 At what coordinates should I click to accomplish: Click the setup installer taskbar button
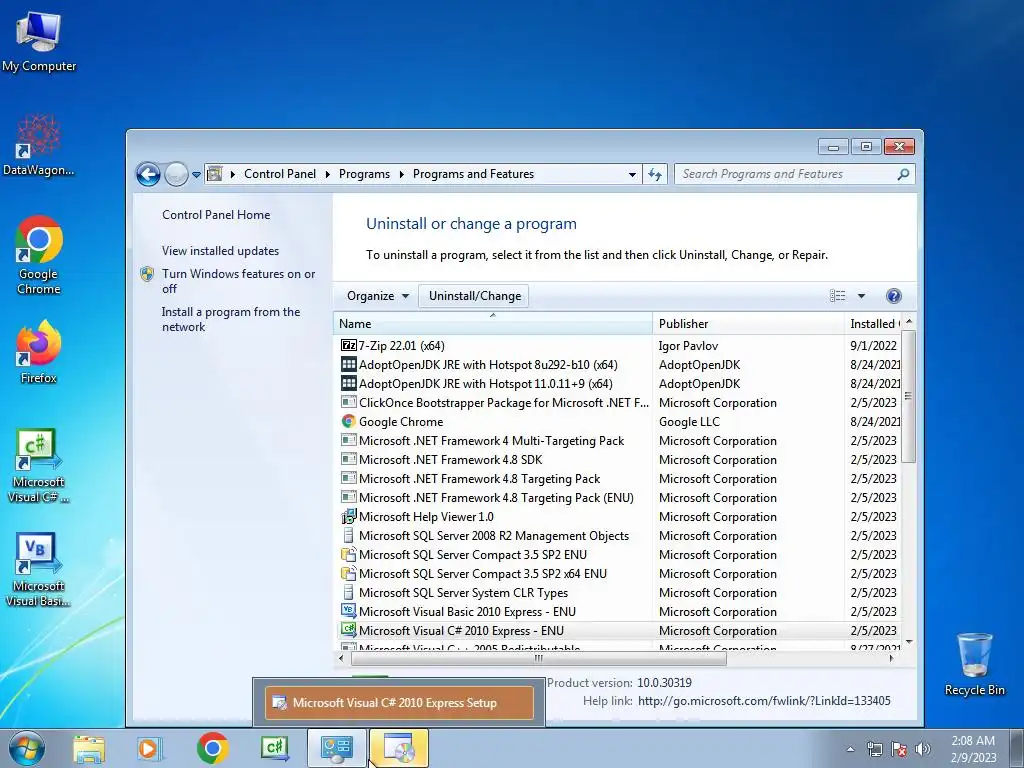[x=399, y=749]
